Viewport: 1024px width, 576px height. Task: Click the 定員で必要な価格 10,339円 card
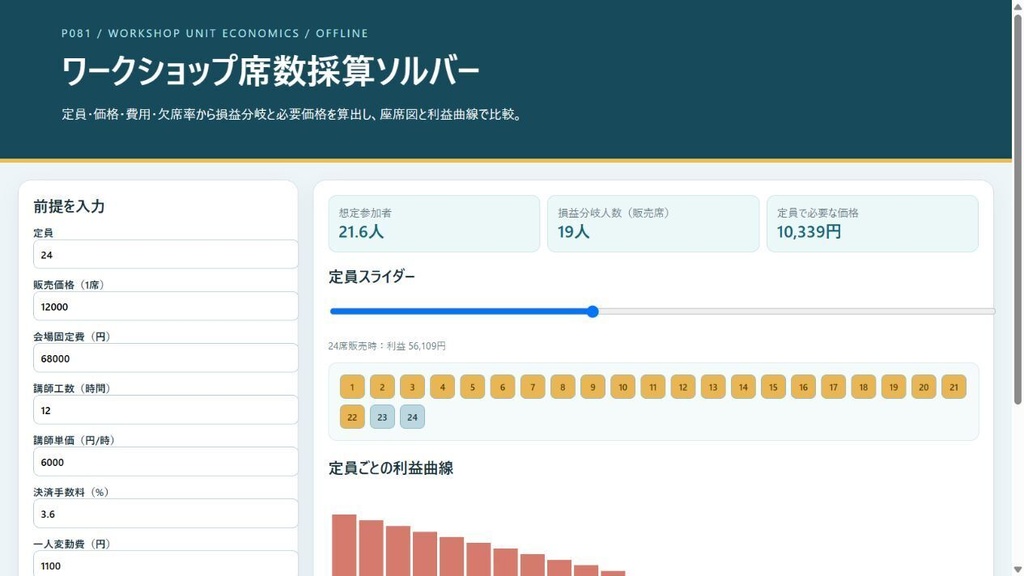coord(872,223)
